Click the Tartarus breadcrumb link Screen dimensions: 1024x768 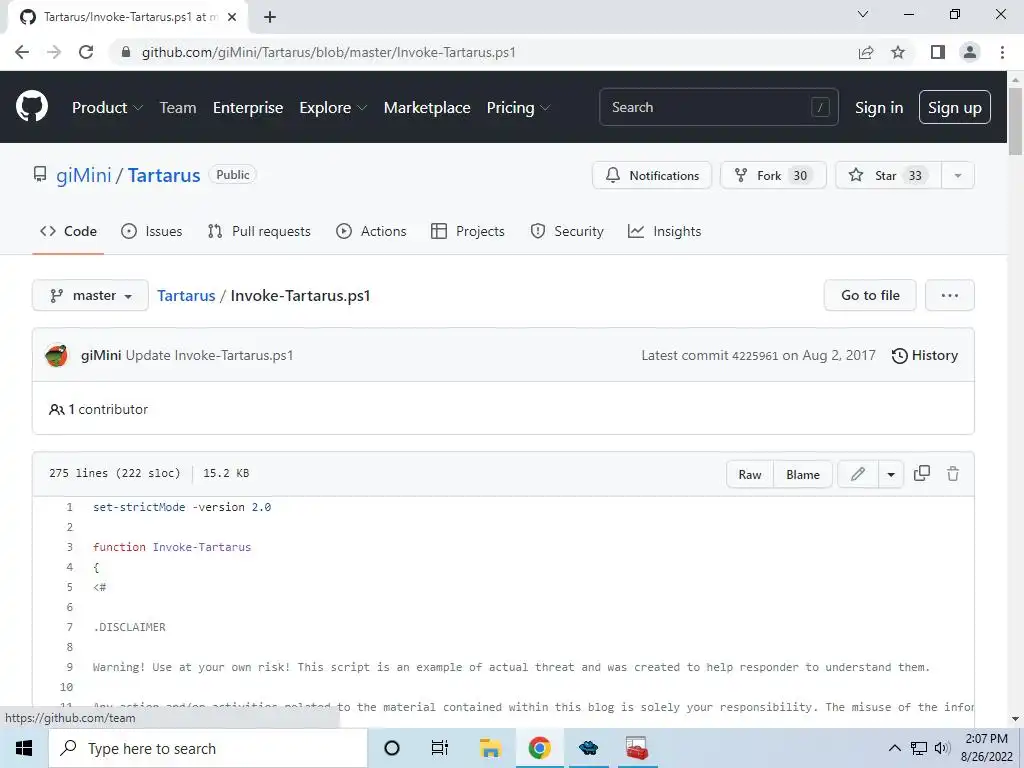pyautogui.click(x=186, y=295)
